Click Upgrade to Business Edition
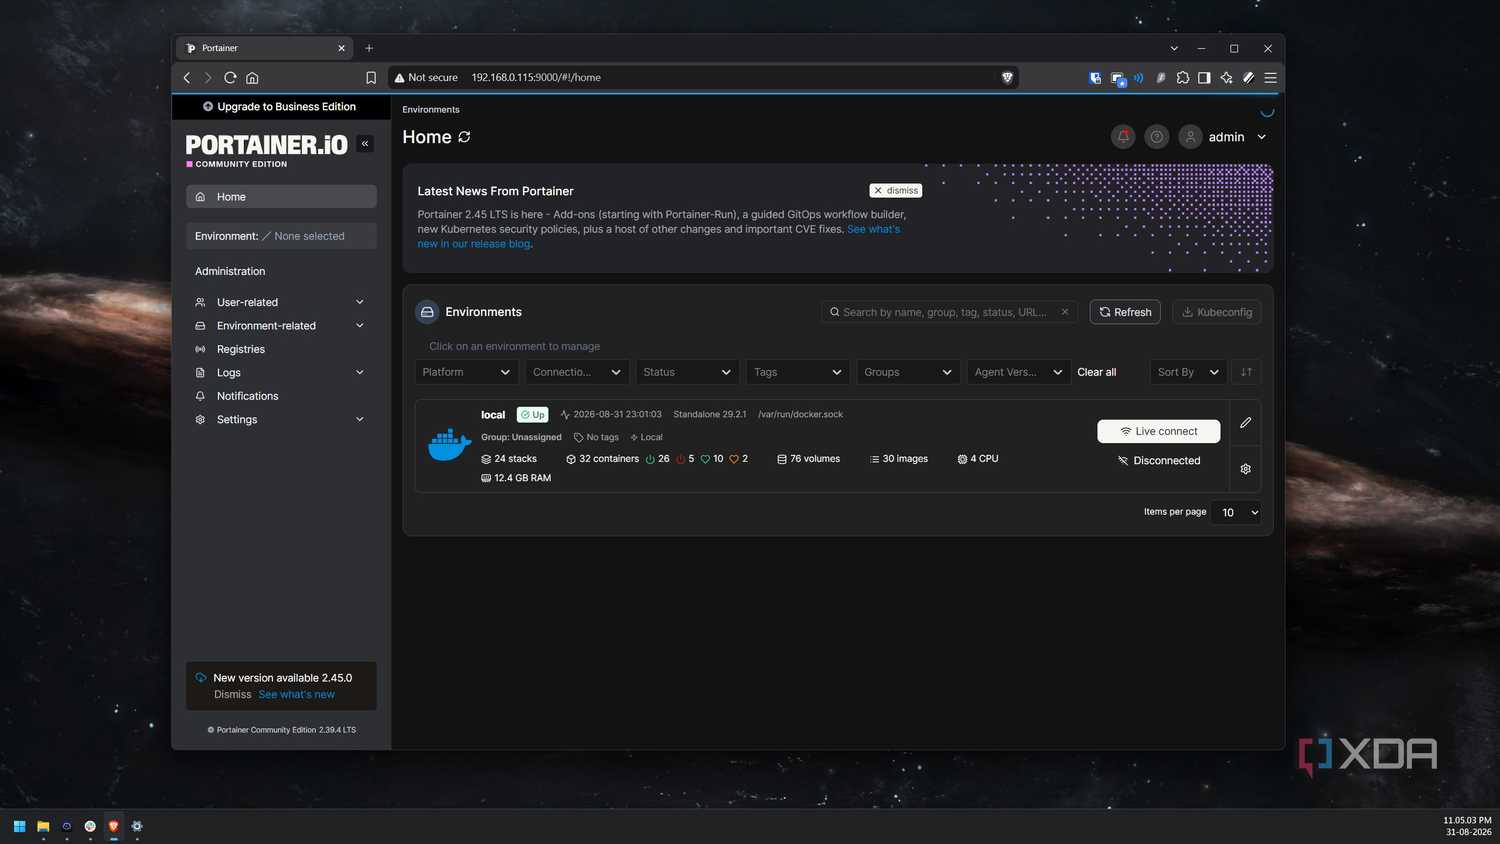The width and height of the screenshot is (1500, 844). tap(280, 107)
